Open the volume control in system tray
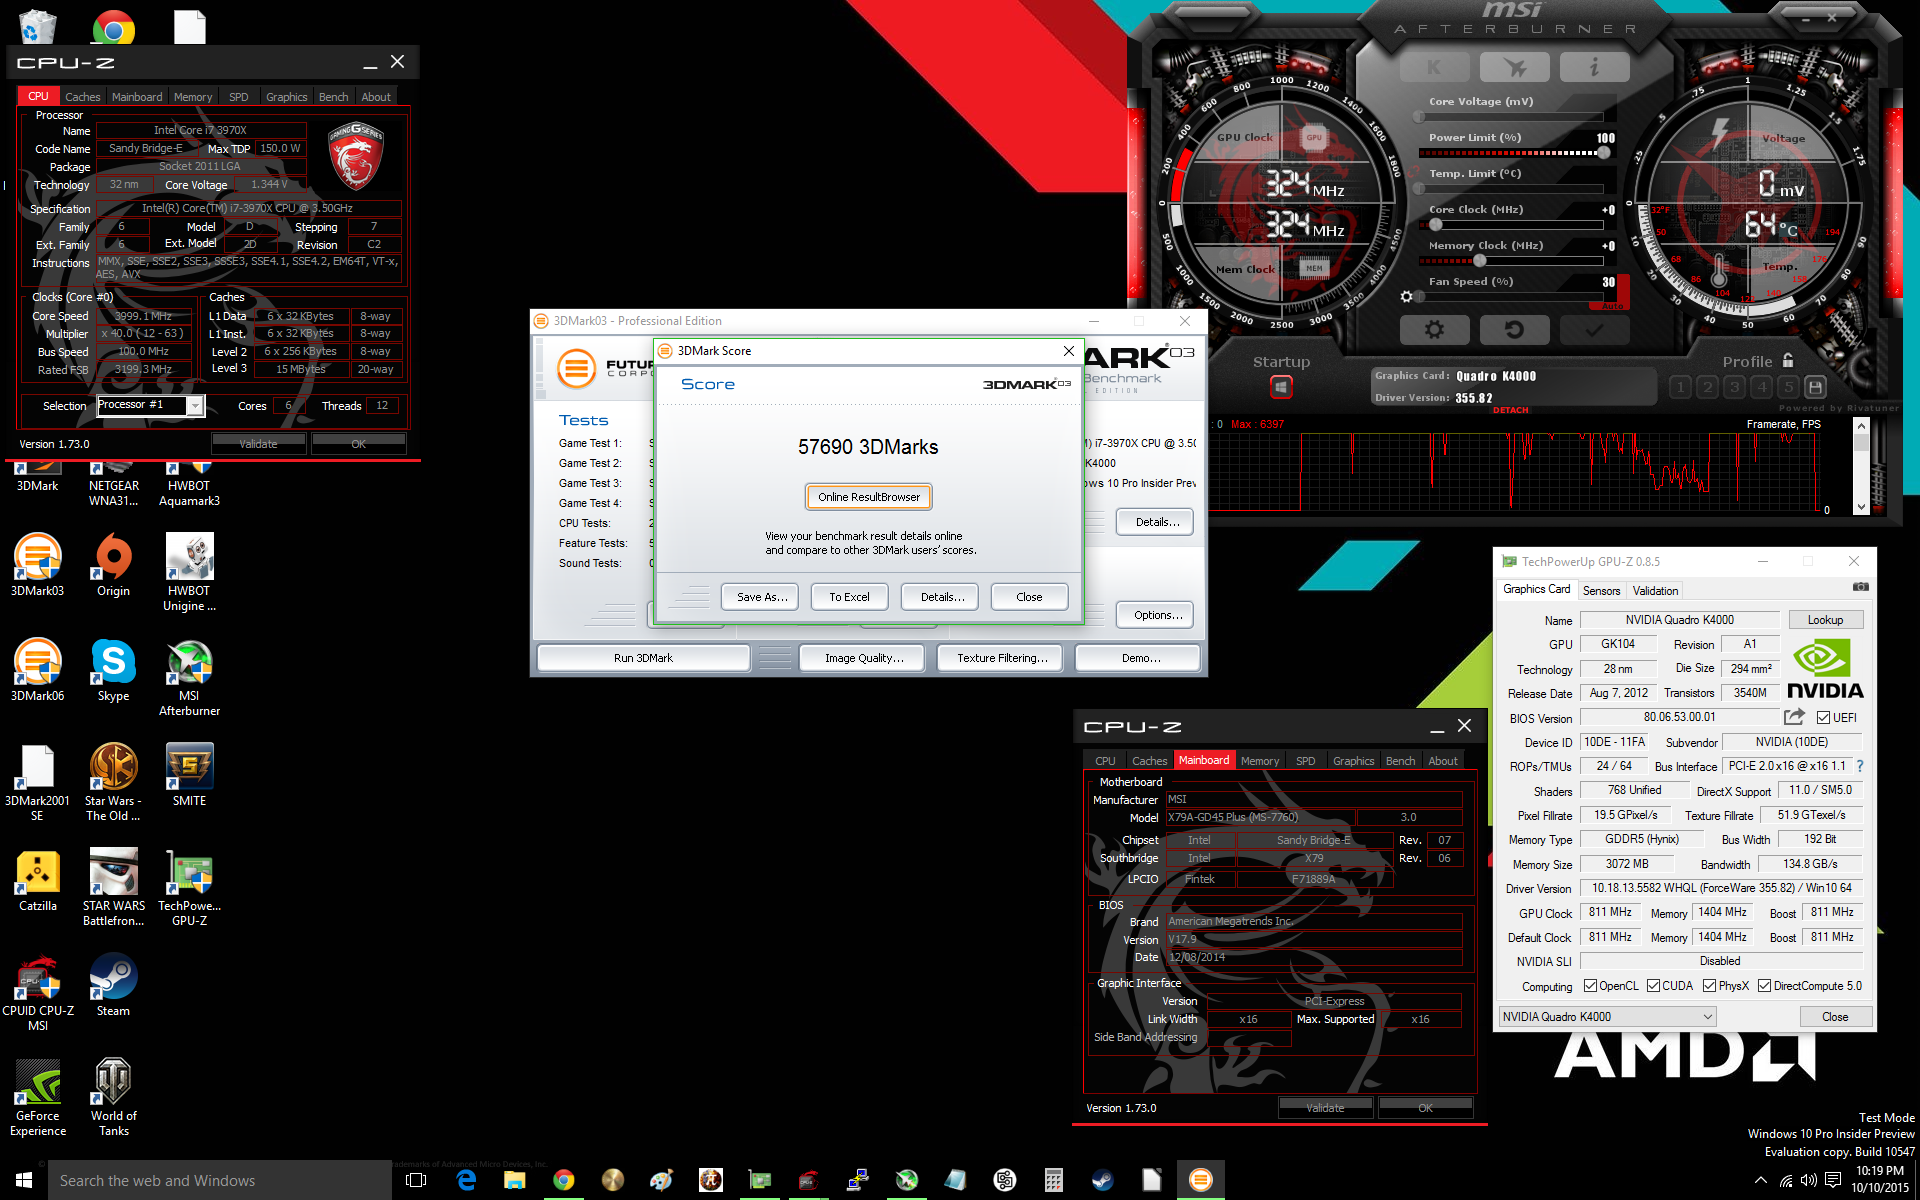 [1809, 1181]
